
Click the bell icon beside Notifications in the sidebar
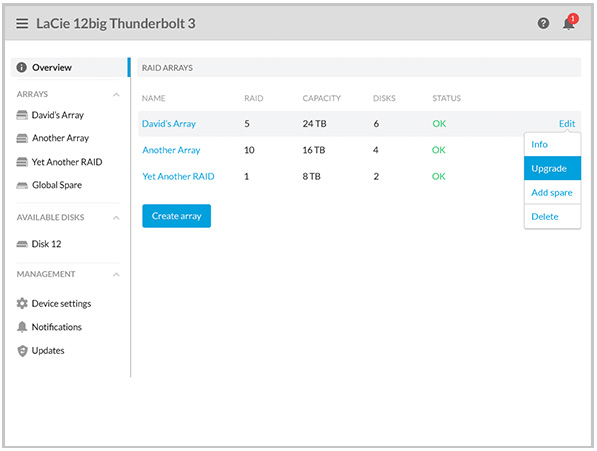pos(22,327)
